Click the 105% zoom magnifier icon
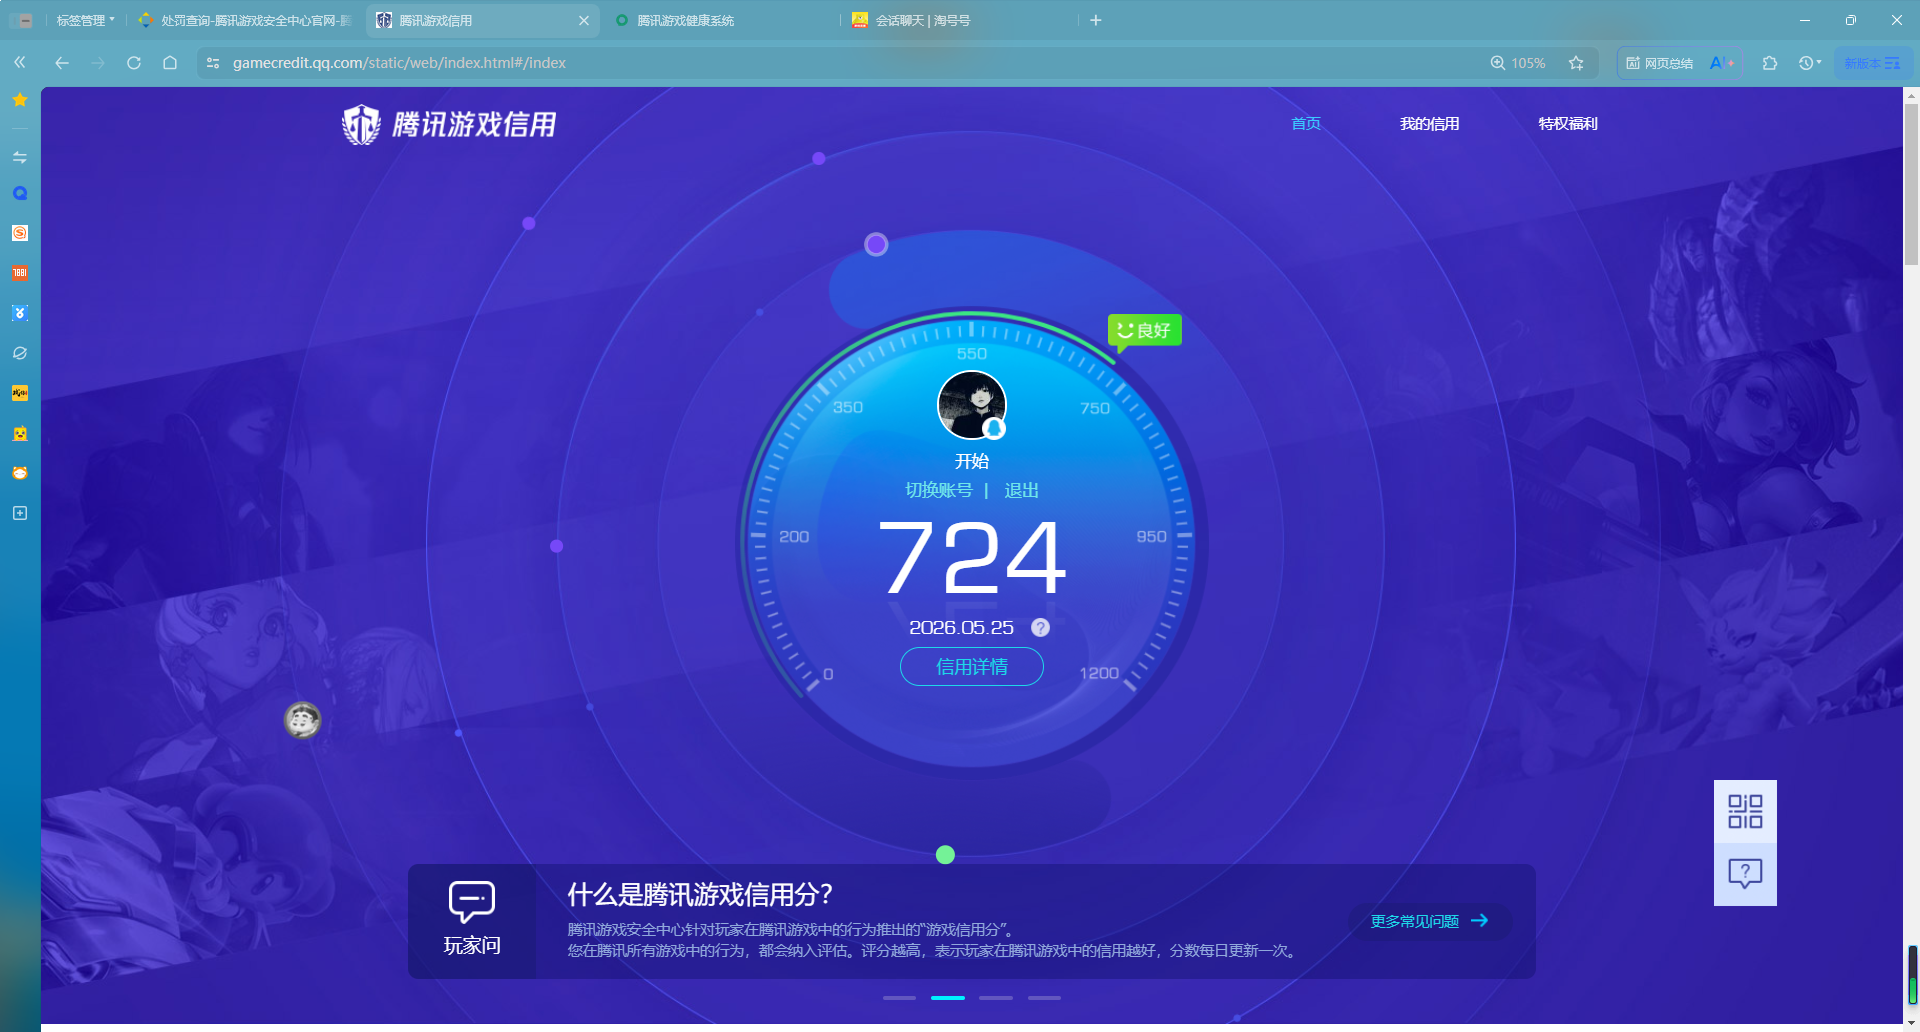This screenshot has width=1920, height=1032. coord(1498,63)
